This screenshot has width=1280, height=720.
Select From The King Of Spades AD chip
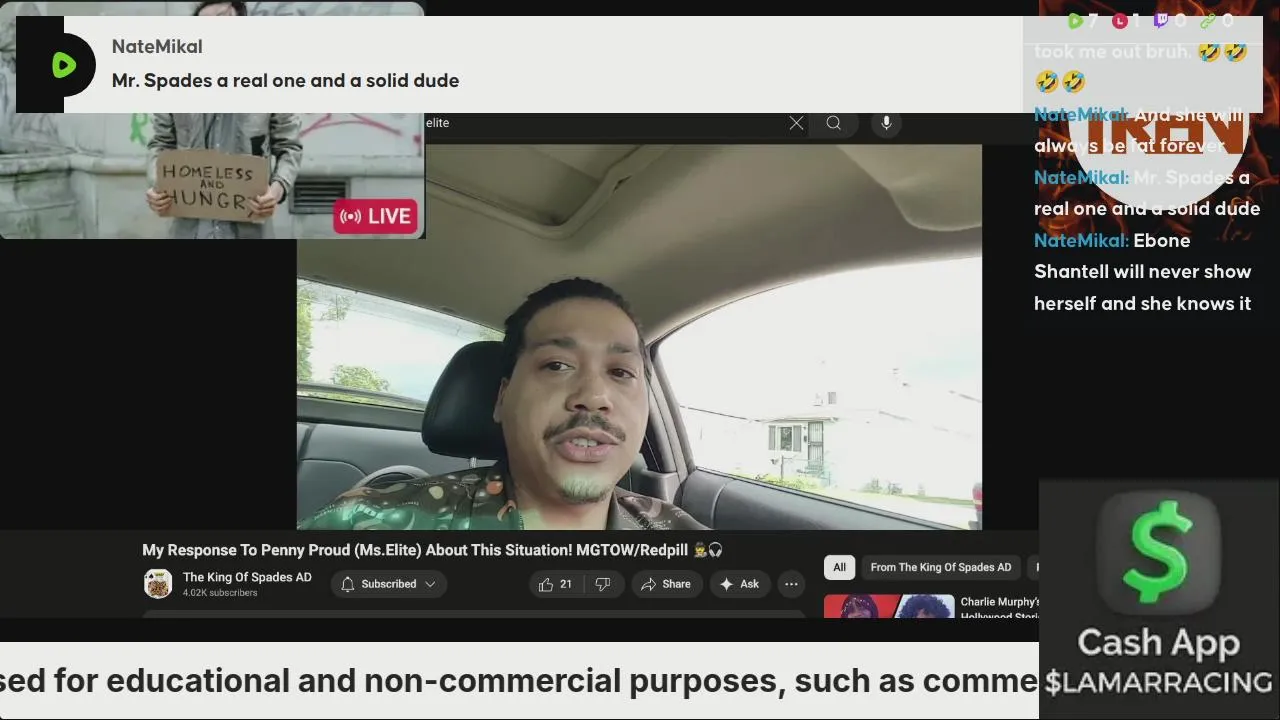point(940,567)
